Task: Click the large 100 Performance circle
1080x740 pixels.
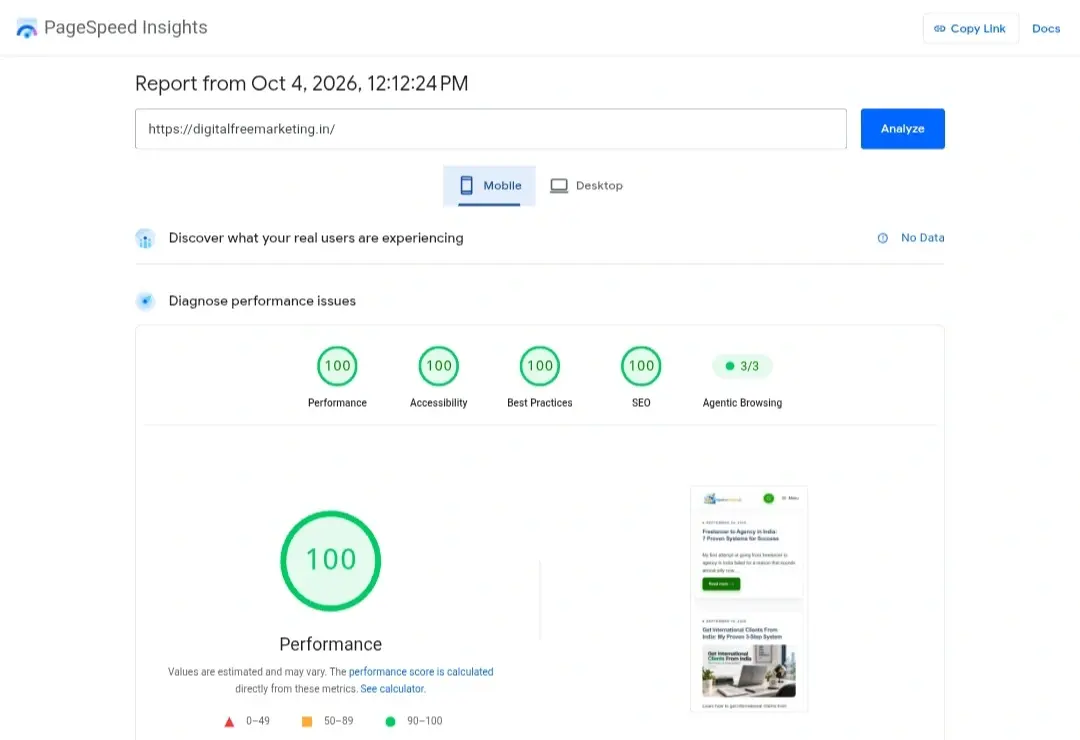Action: (x=331, y=561)
